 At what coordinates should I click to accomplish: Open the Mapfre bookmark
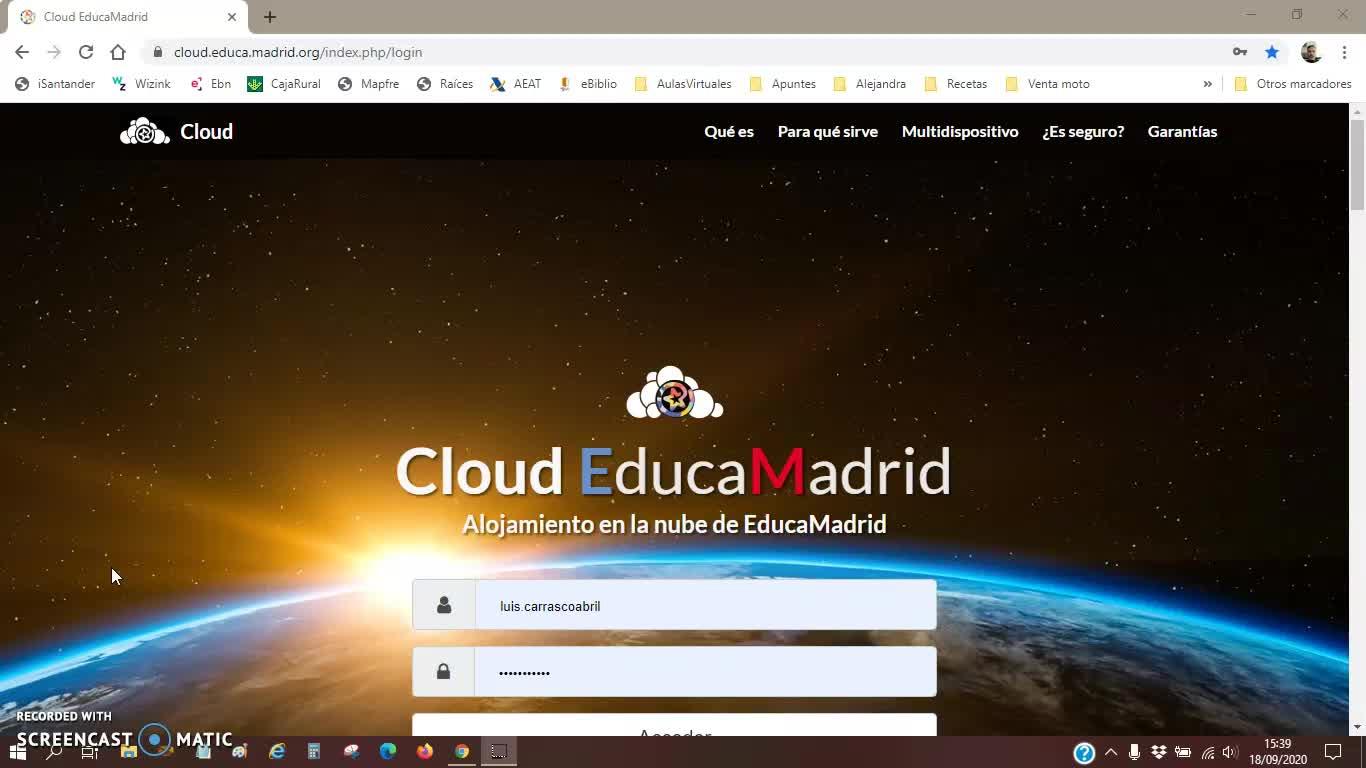pyautogui.click(x=368, y=84)
